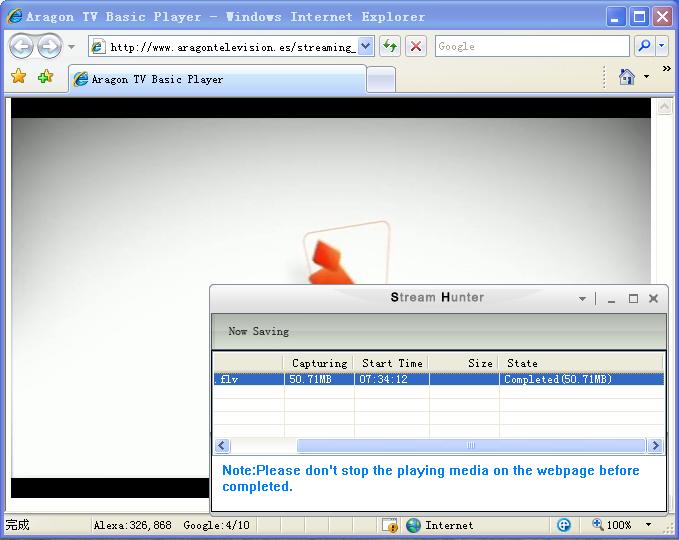
Task: Select the .flv file row
Action: [x=439, y=379]
